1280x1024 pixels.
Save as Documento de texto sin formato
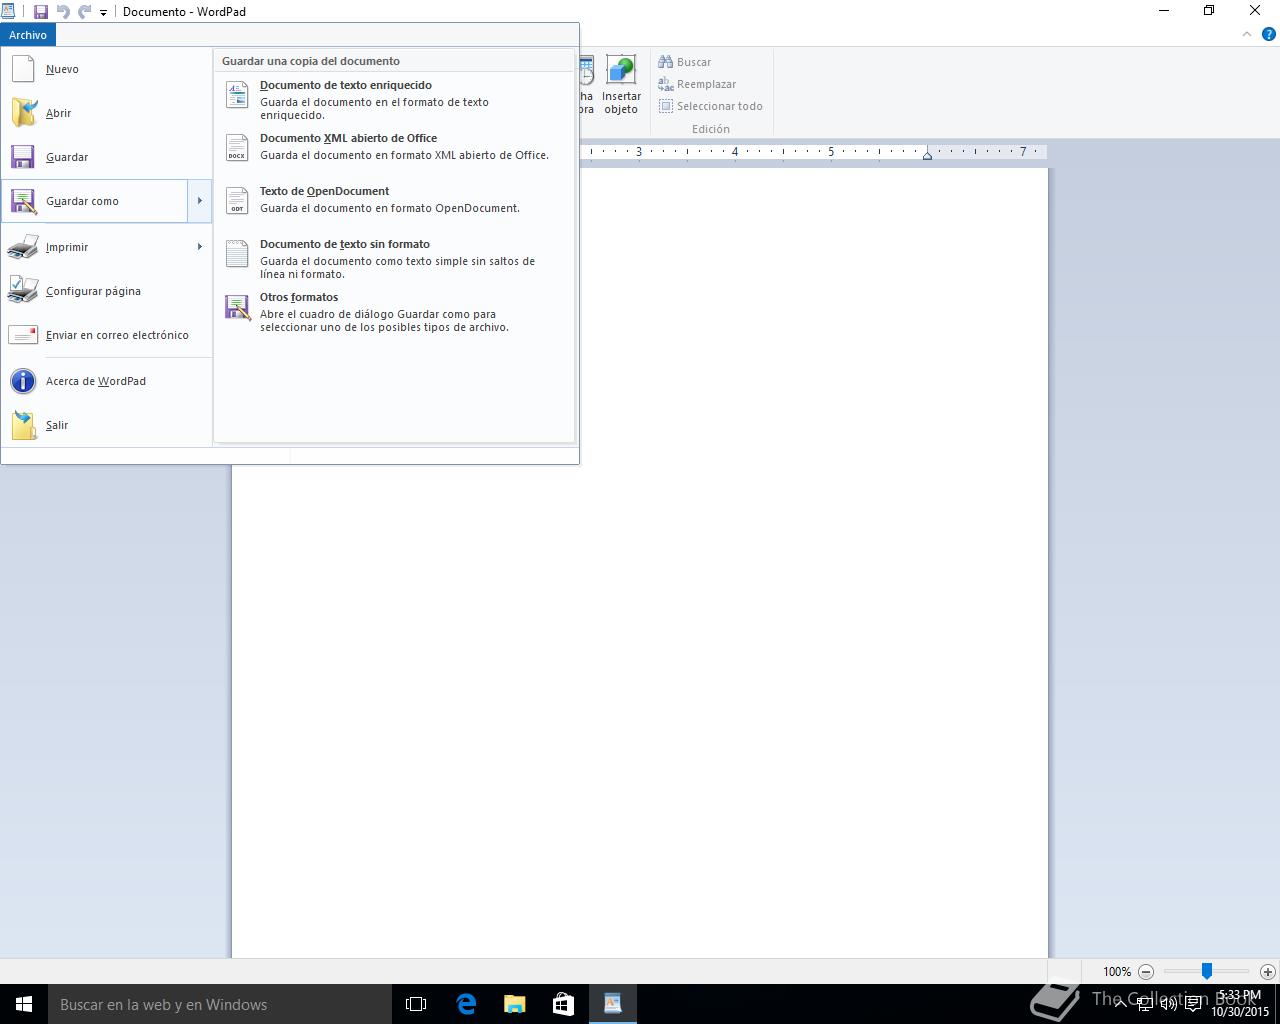393,259
